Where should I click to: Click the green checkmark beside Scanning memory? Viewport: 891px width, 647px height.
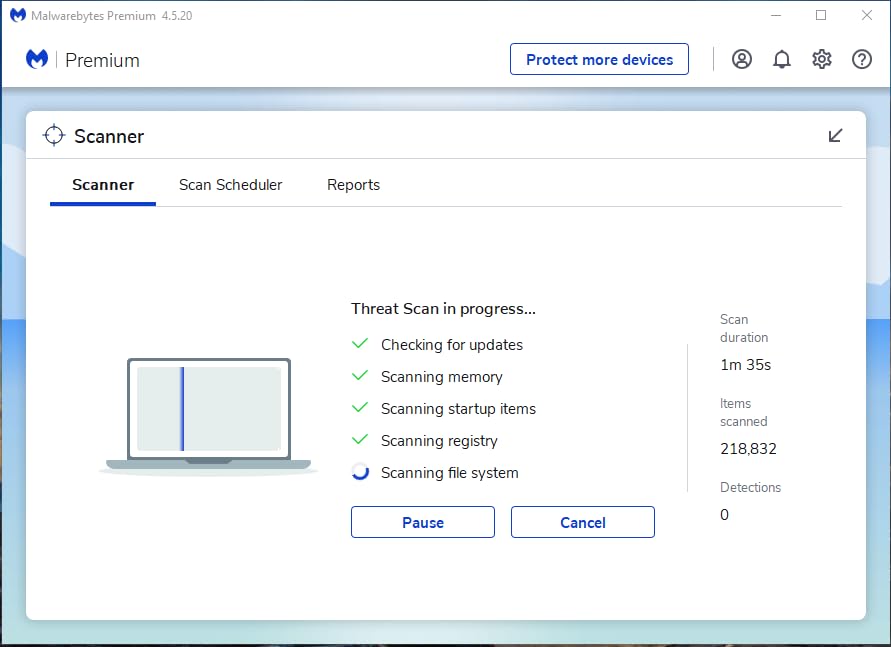click(x=360, y=376)
